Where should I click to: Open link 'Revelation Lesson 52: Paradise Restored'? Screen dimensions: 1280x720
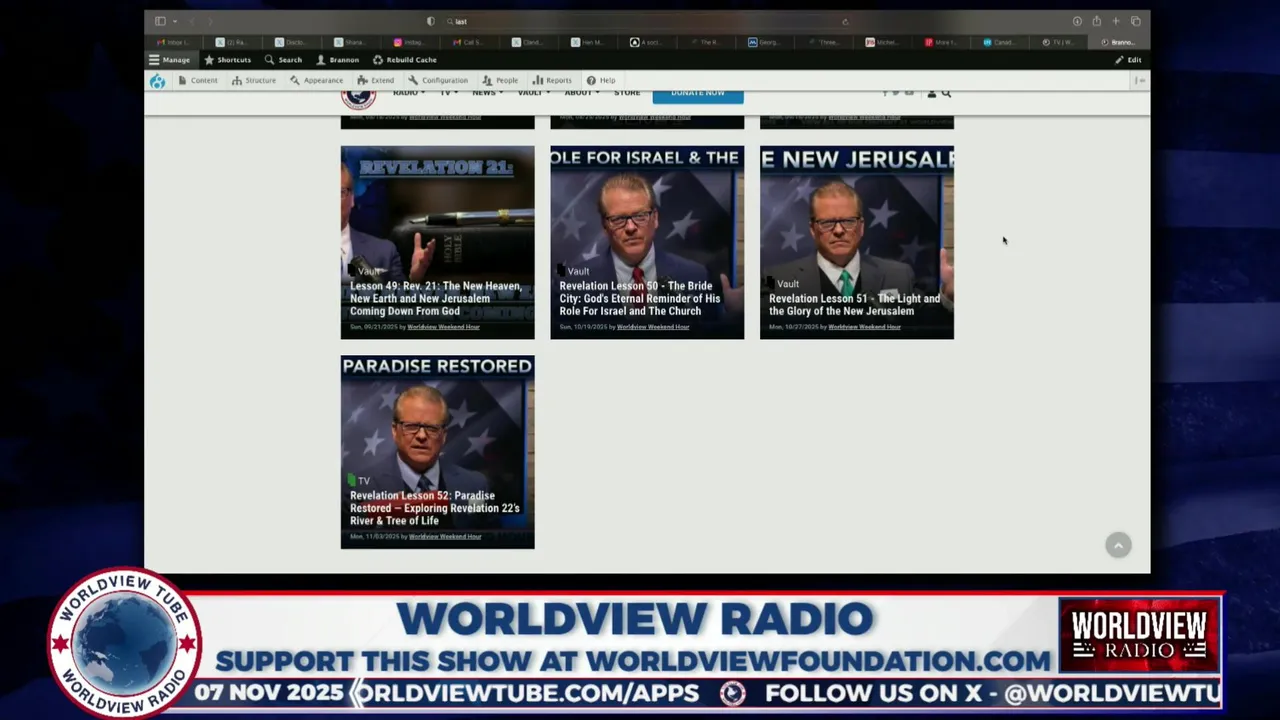click(x=434, y=508)
